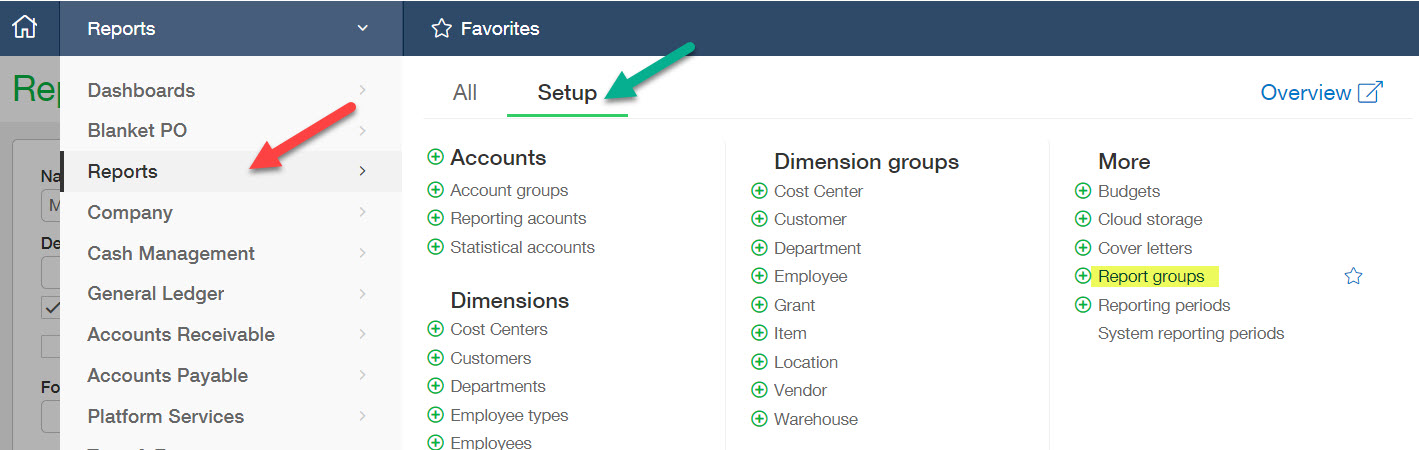
Task: Click the plus icon beside Reporting periods
Action: pos(1082,305)
